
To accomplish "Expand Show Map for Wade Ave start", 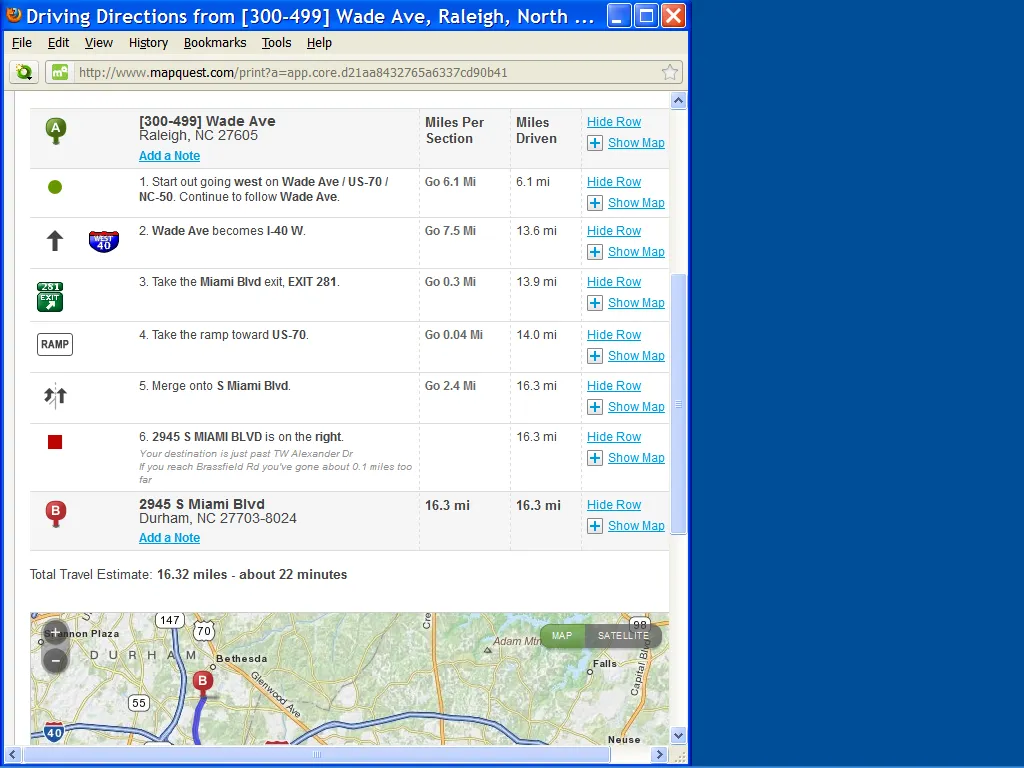I will pos(635,143).
